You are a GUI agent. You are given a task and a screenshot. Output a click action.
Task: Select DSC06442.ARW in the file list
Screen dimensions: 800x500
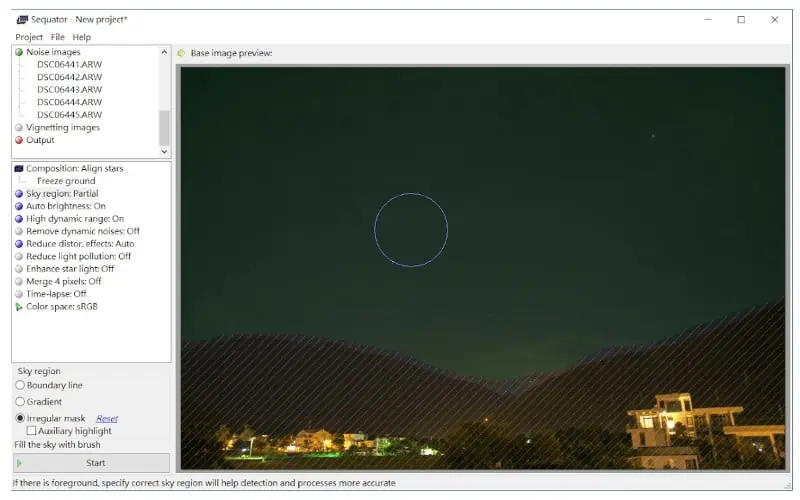(69, 77)
